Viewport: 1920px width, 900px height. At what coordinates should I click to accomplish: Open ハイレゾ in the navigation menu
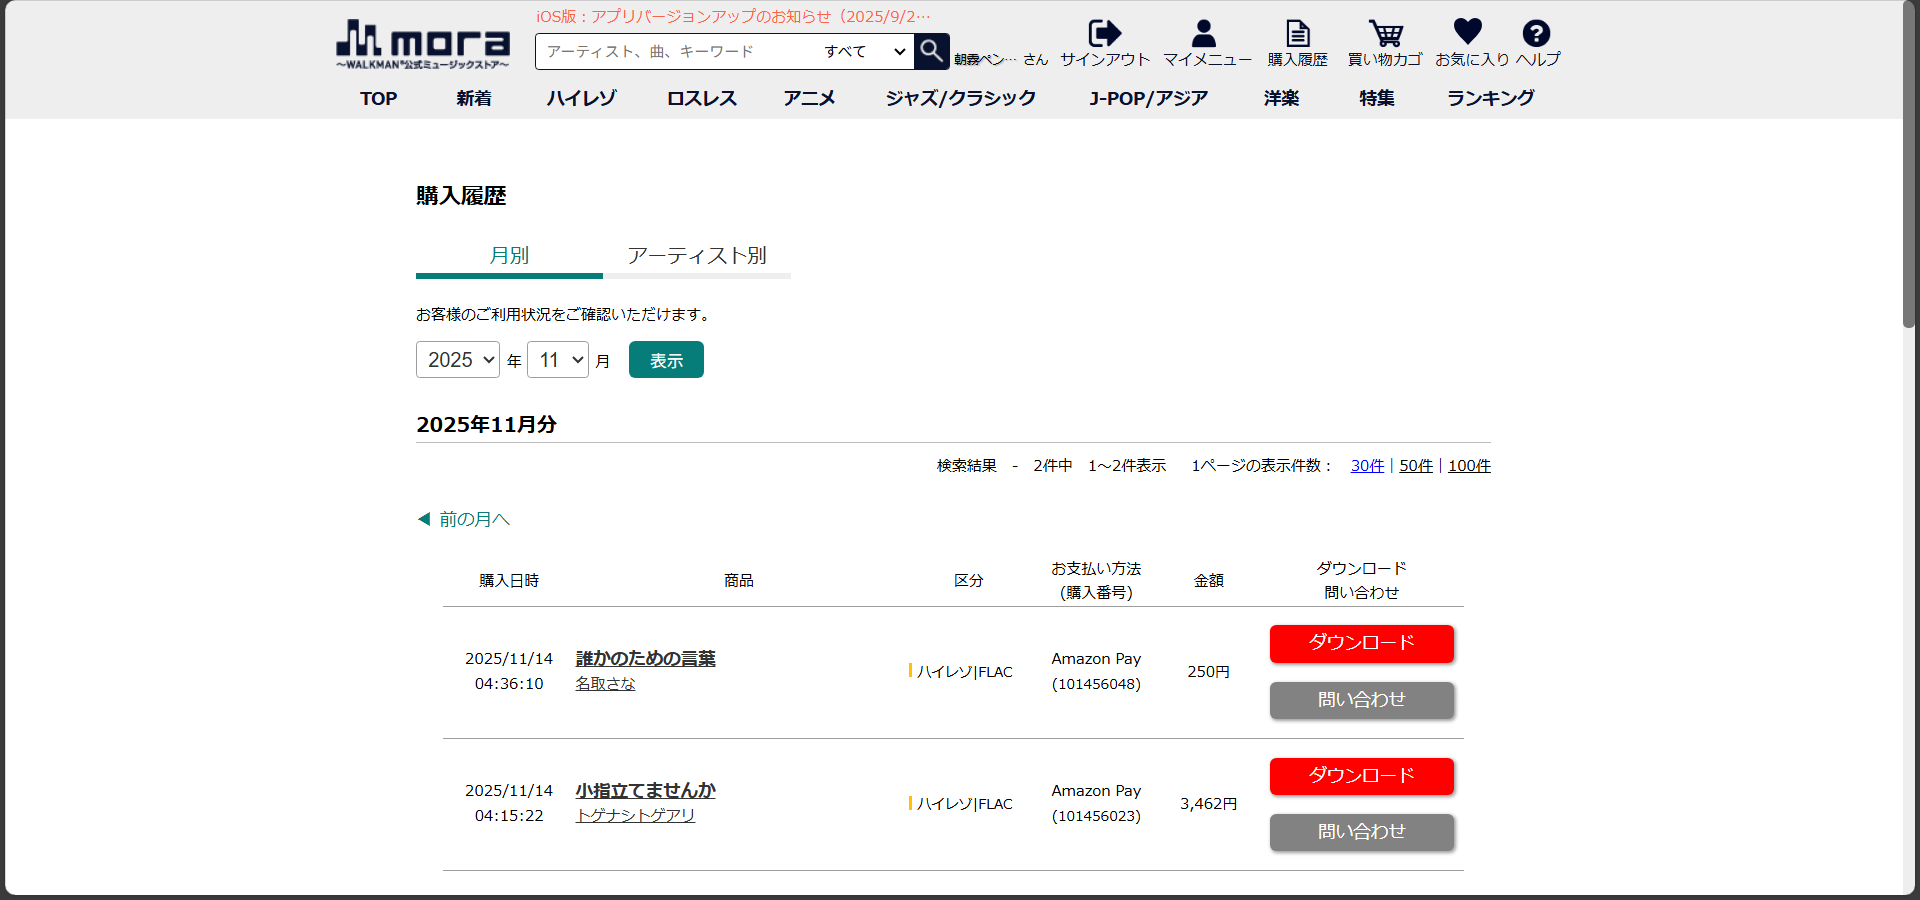(581, 98)
